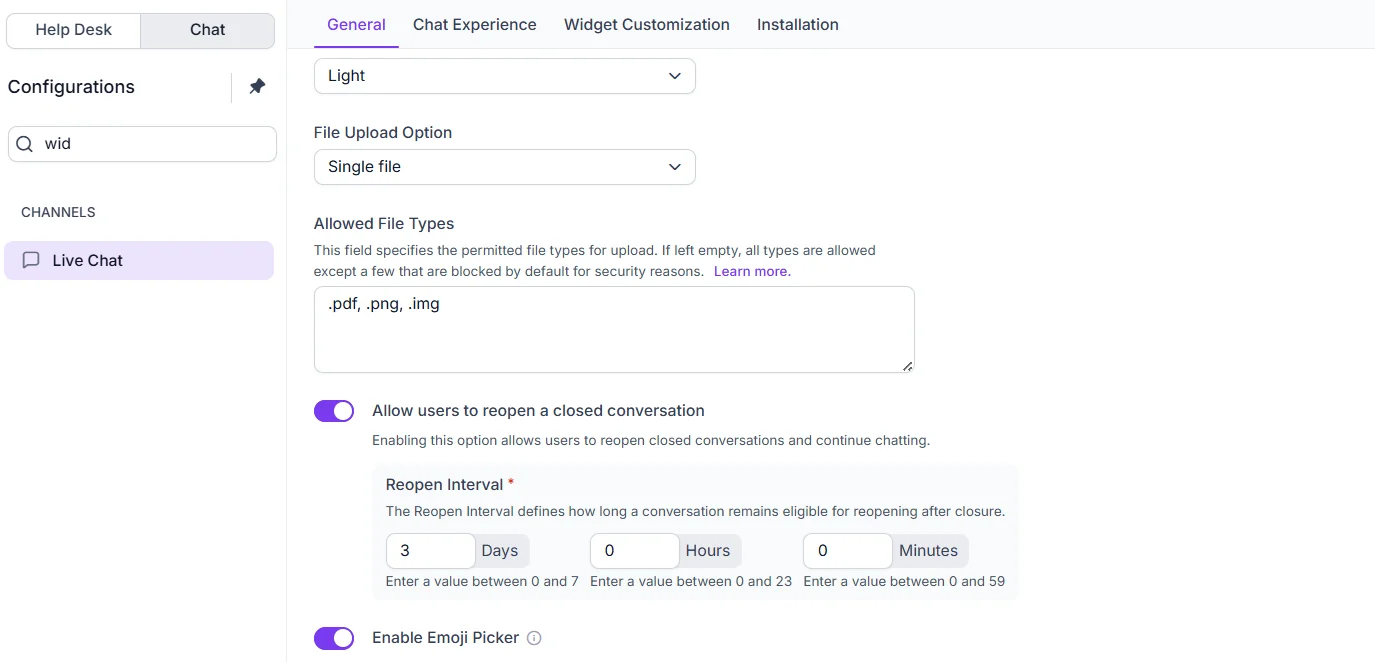The width and height of the screenshot is (1375, 662).
Task: Click the search magnifier icon
Action: click(x=25, y=144)
